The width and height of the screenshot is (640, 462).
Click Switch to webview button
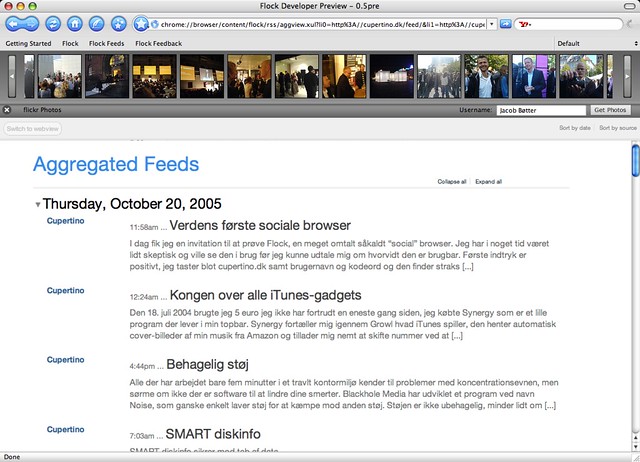coord(33,129)
